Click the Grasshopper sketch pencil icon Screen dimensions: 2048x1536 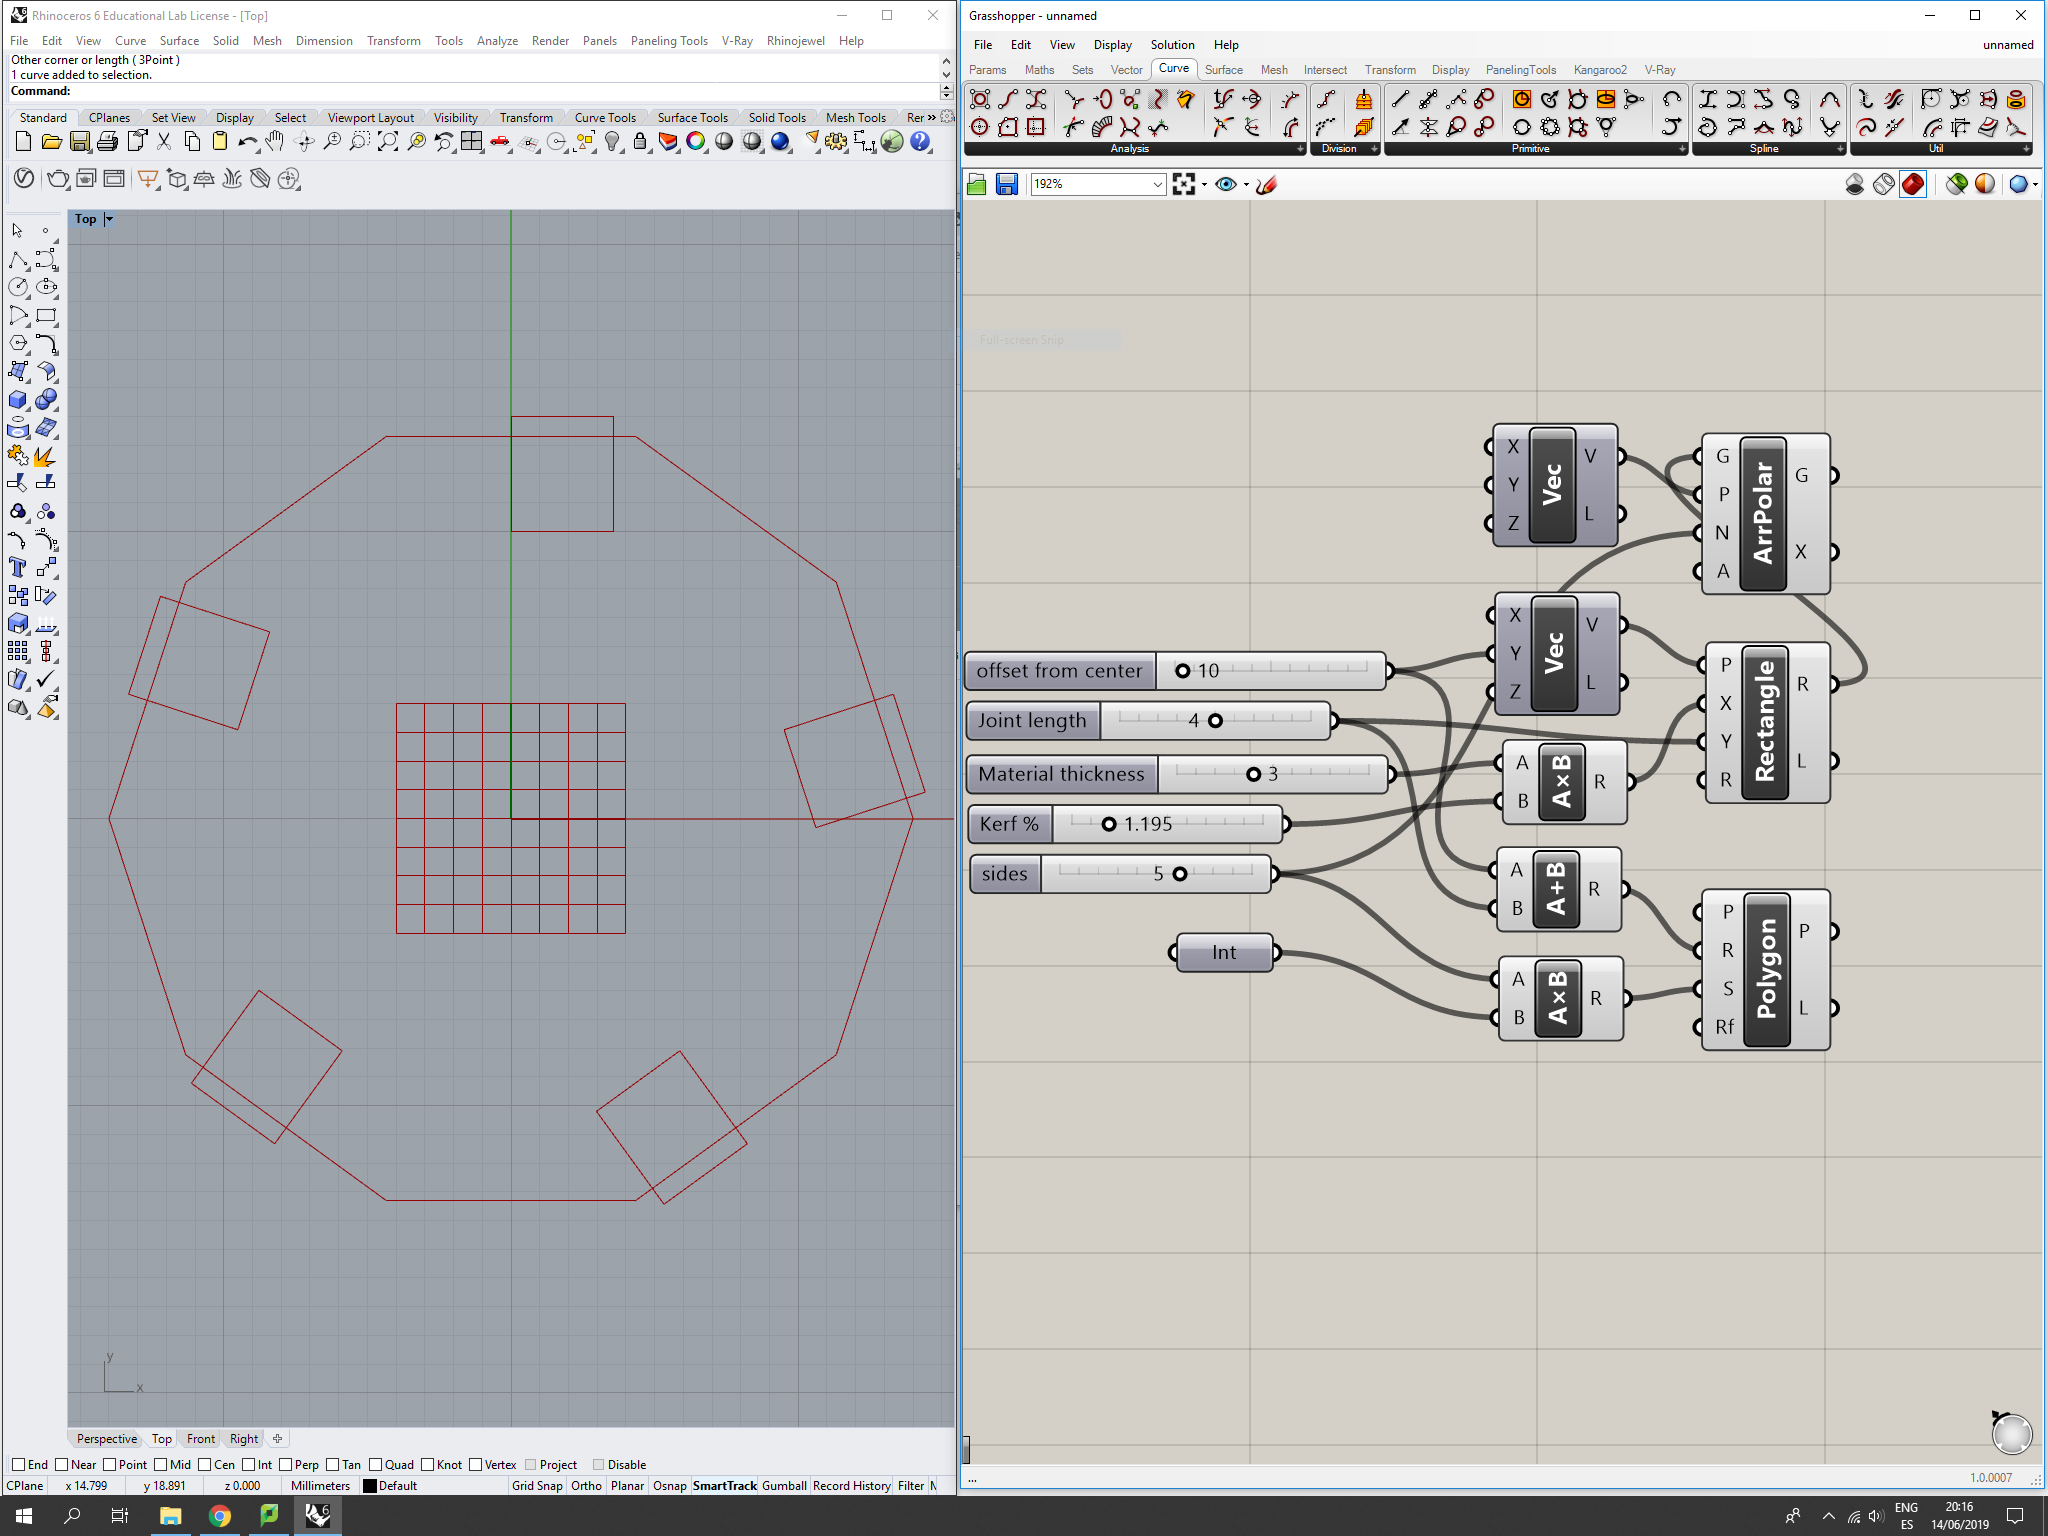1267,184
